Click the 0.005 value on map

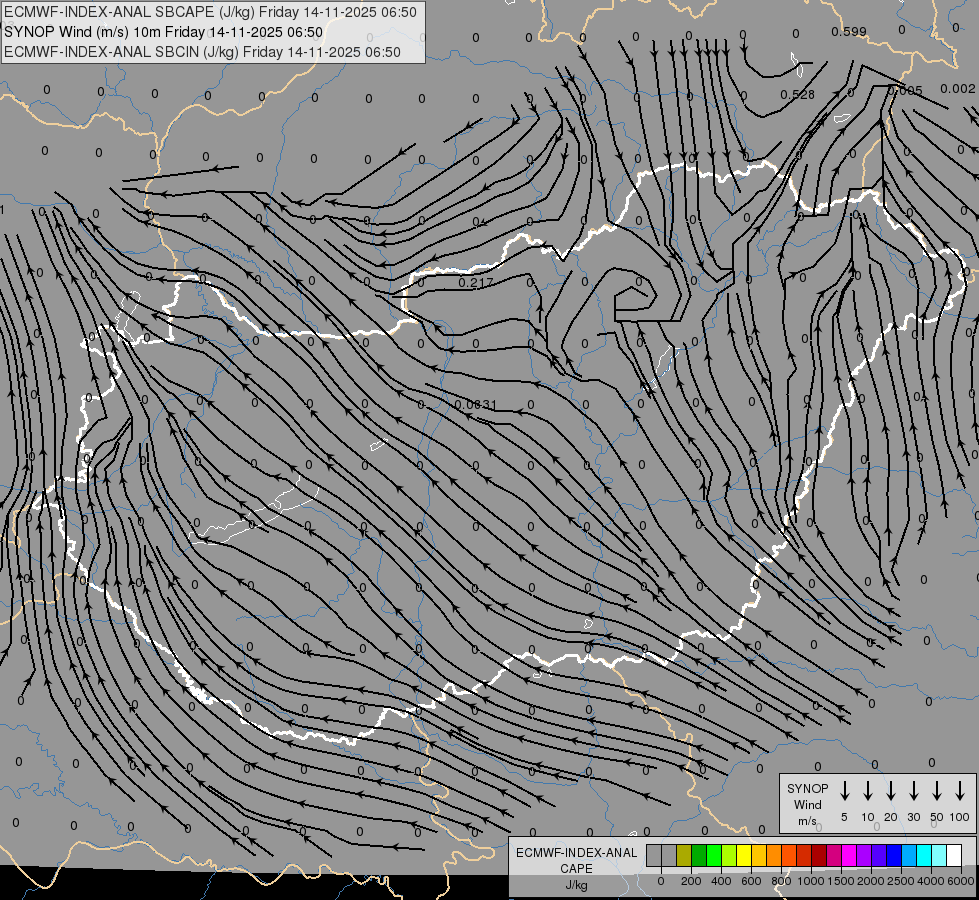click(x=905, y=91)
